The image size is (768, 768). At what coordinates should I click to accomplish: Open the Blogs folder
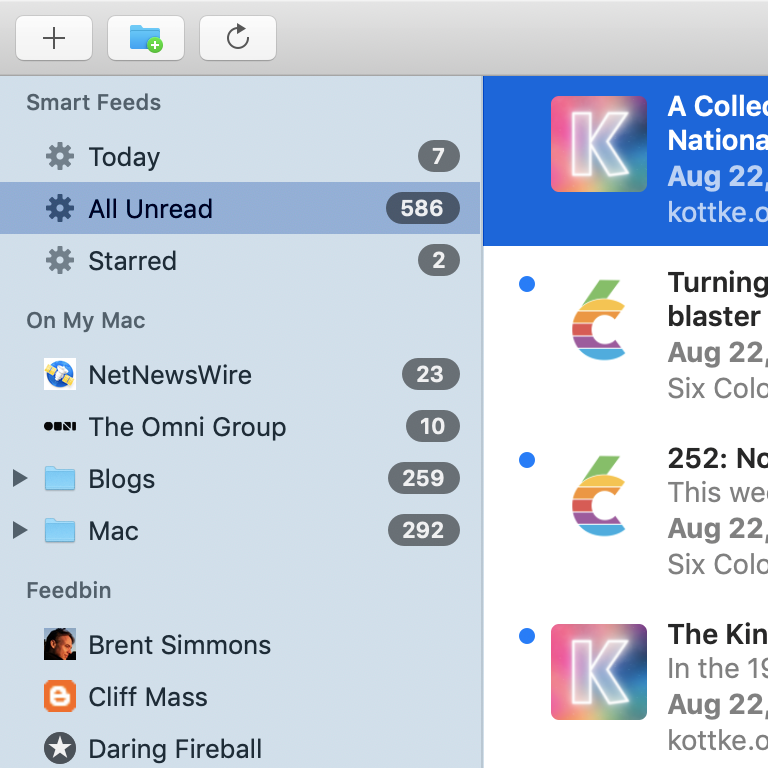(x=121, y=479)
